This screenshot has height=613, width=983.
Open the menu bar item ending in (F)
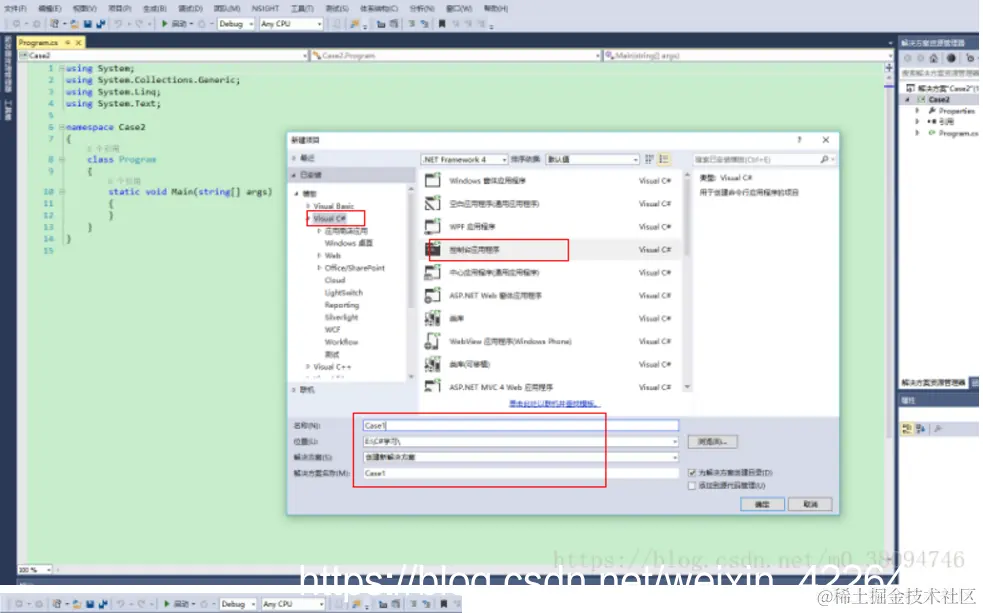pos(15,8)
